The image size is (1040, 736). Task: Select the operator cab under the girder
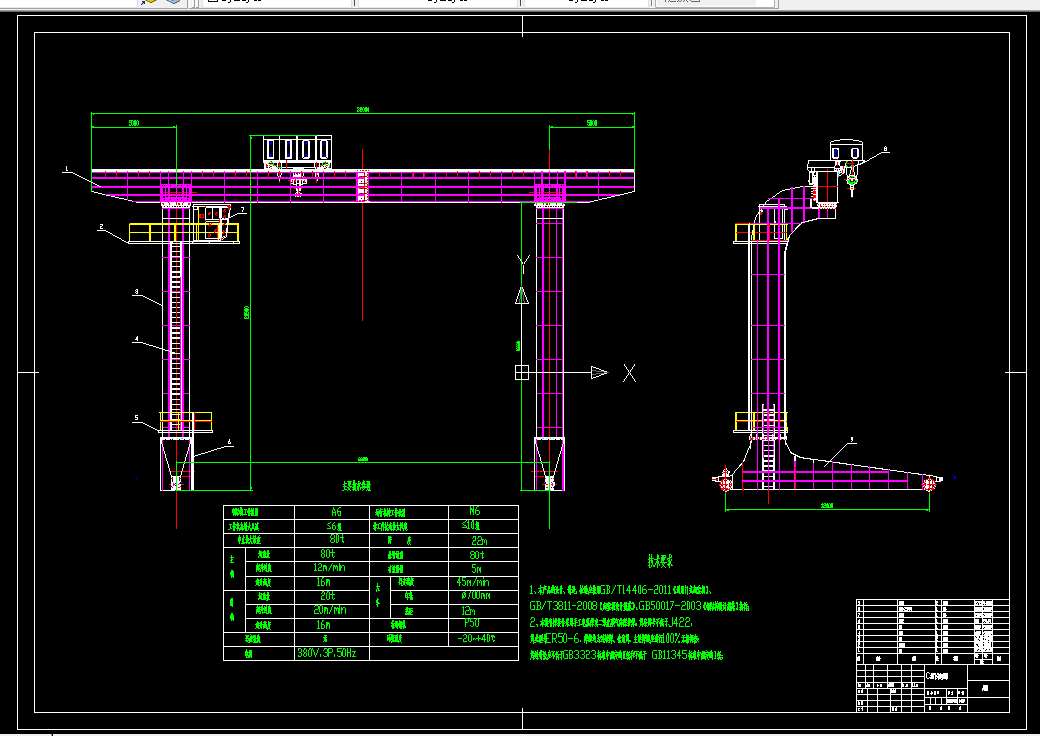pyautogui.click(x=214, y=222)
